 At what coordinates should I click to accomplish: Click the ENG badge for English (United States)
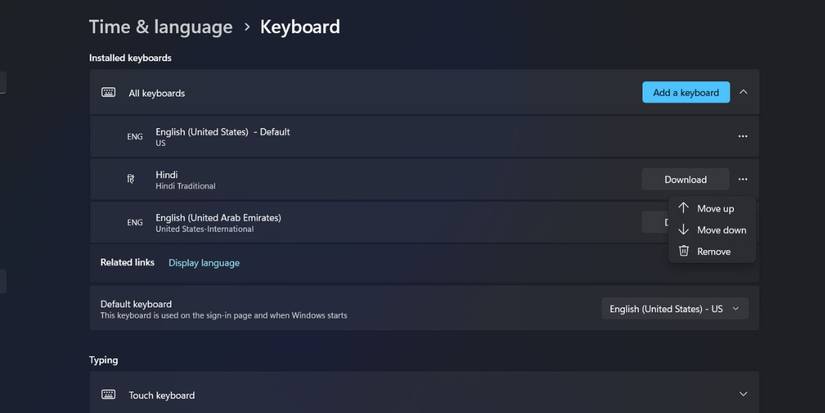(134, 137)
